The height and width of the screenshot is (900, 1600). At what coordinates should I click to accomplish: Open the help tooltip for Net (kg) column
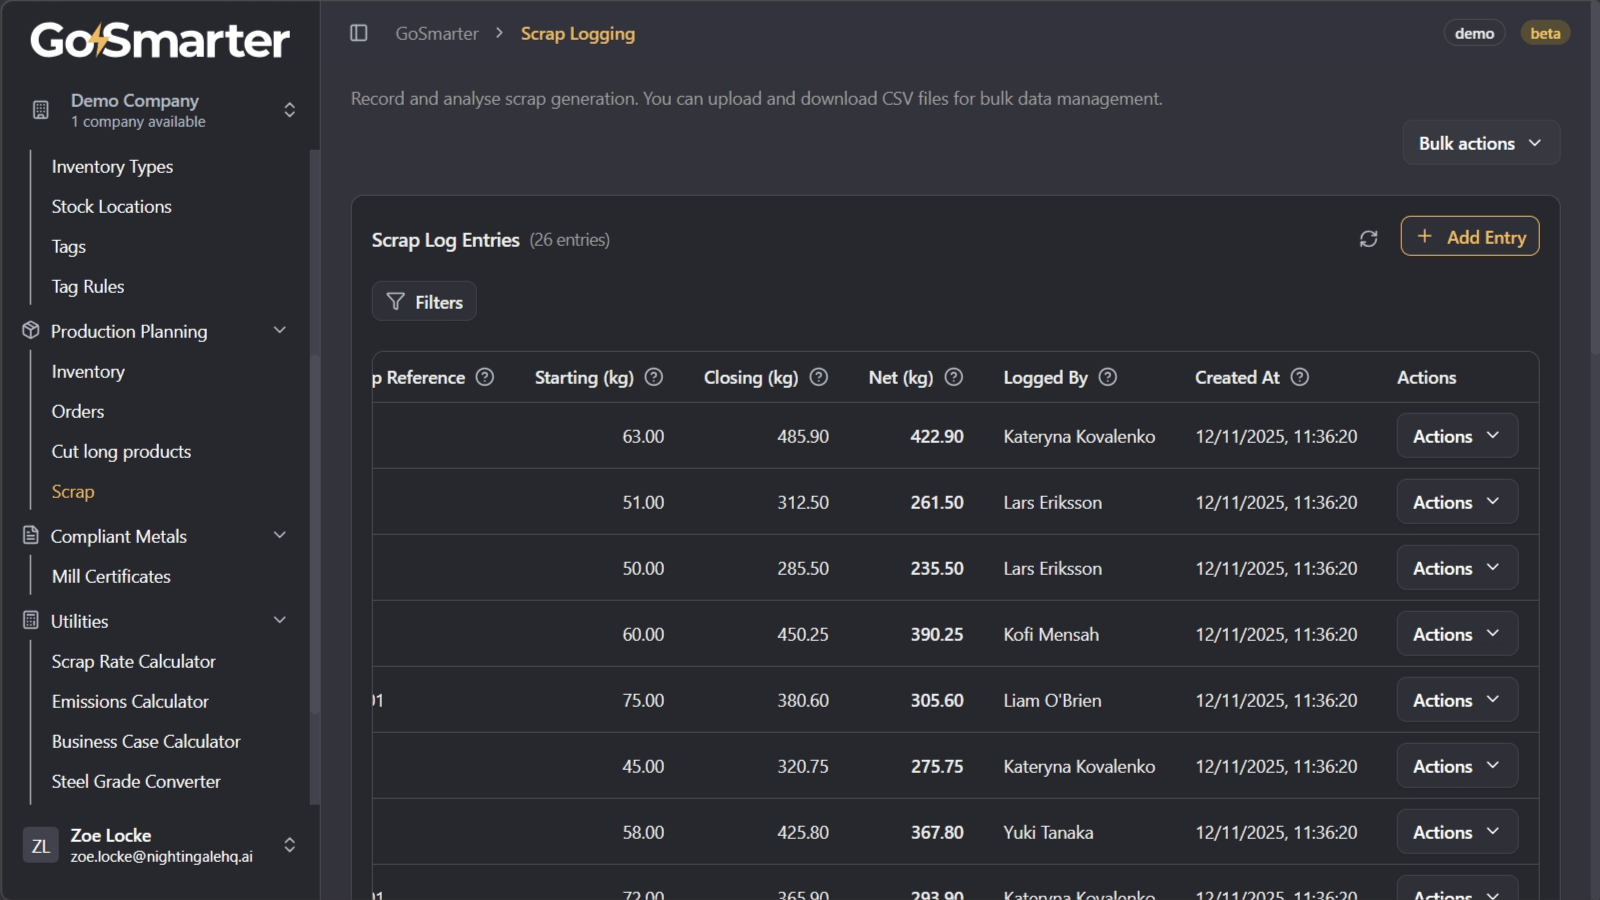point(953,377)
